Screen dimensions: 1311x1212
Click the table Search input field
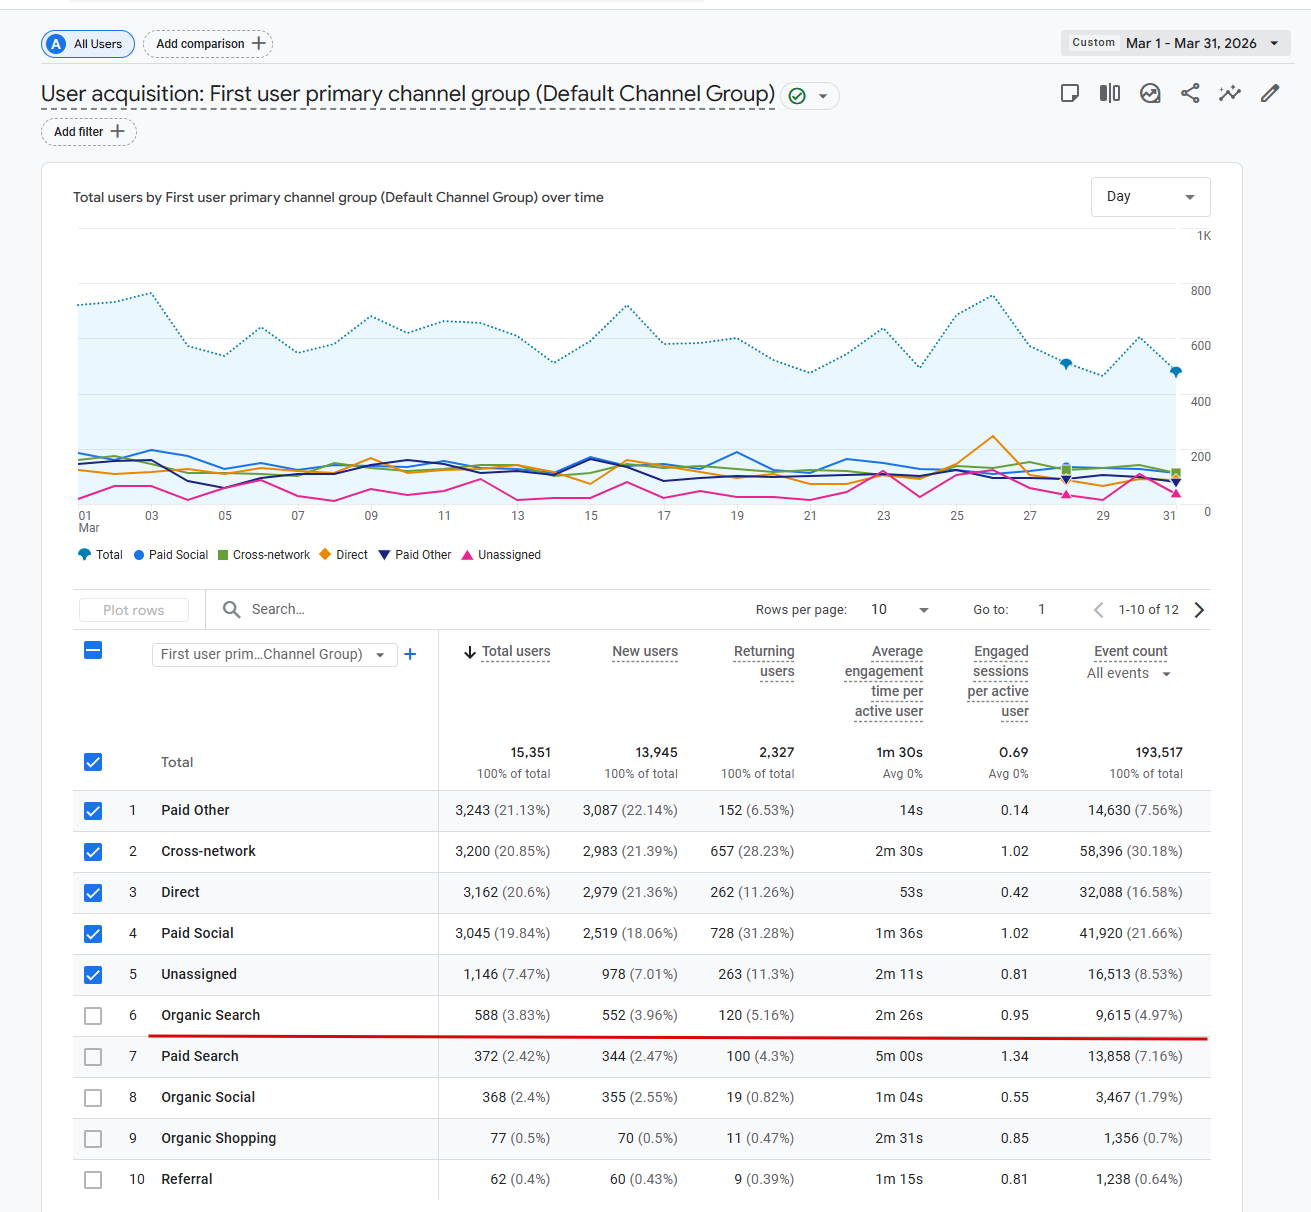(x=400, y=610)
